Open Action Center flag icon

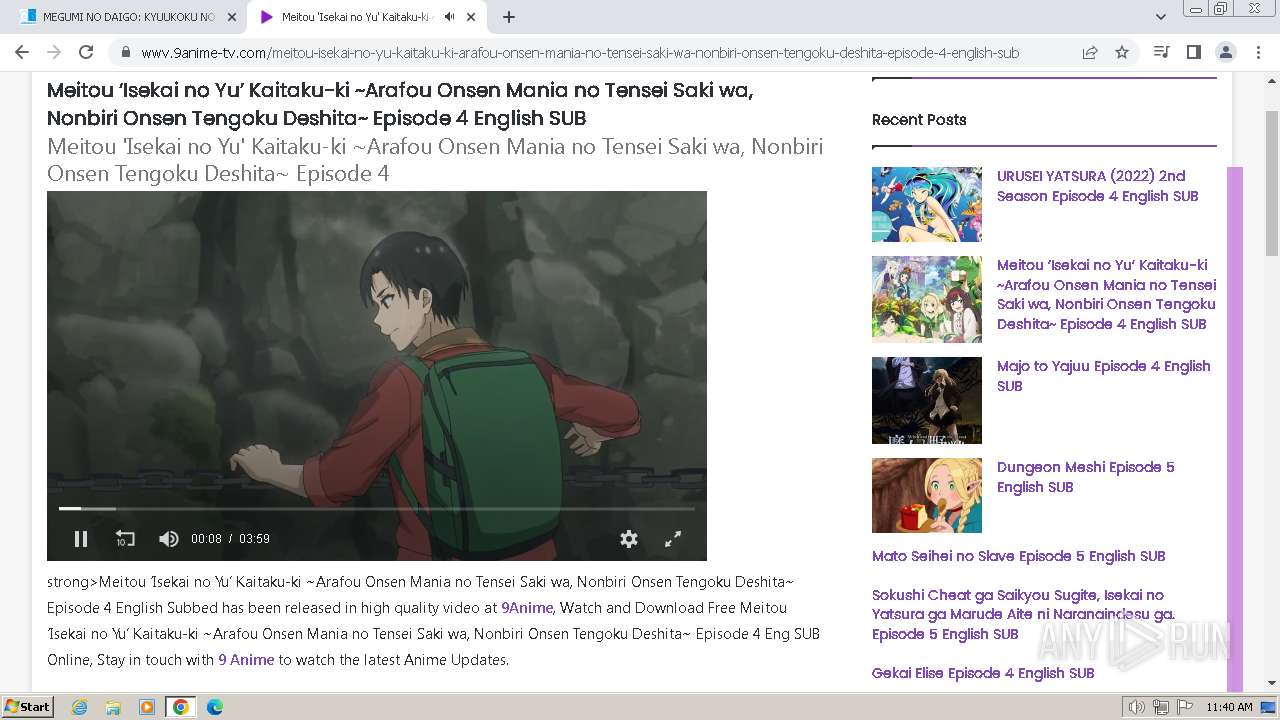(x=1185, y=707)
